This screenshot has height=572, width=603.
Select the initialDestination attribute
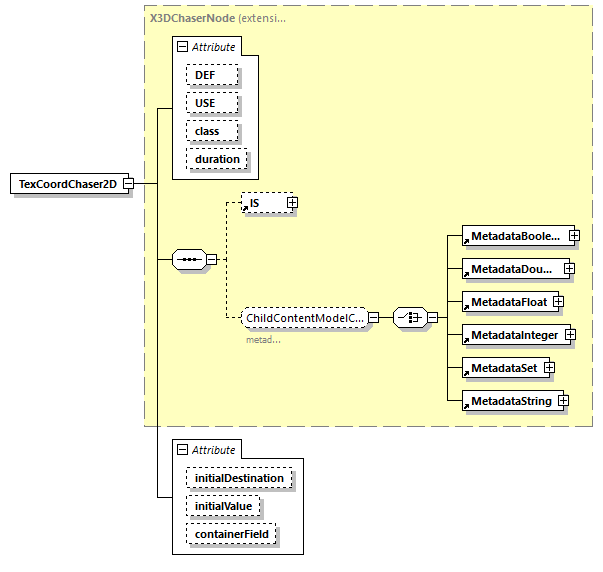238,478
